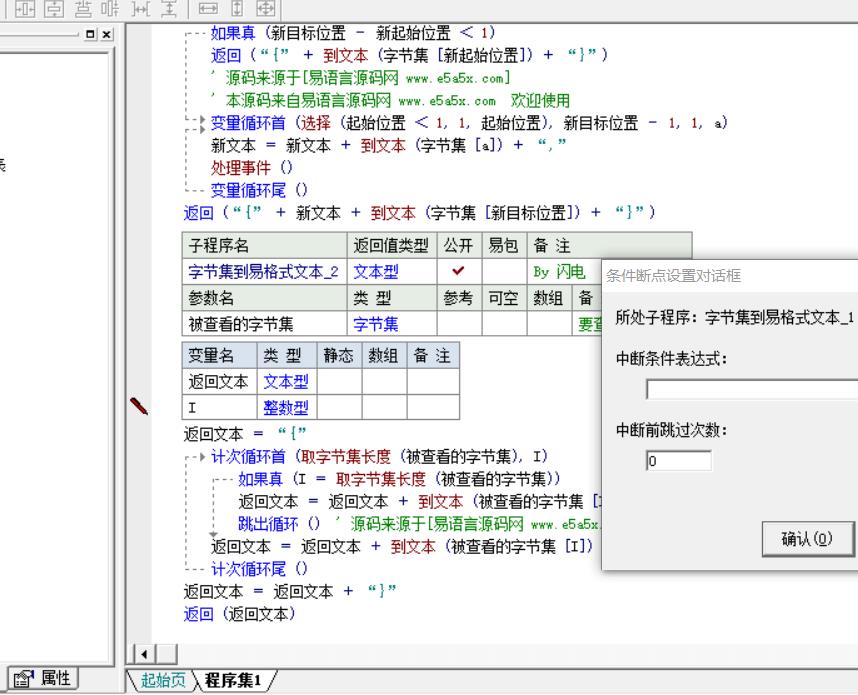Image resolution: width=858 pixels, height=695 pixels.
Task: Select parameter name 被查看的字节集 cell
Action: pyautogui.click(x=264, y=324)
